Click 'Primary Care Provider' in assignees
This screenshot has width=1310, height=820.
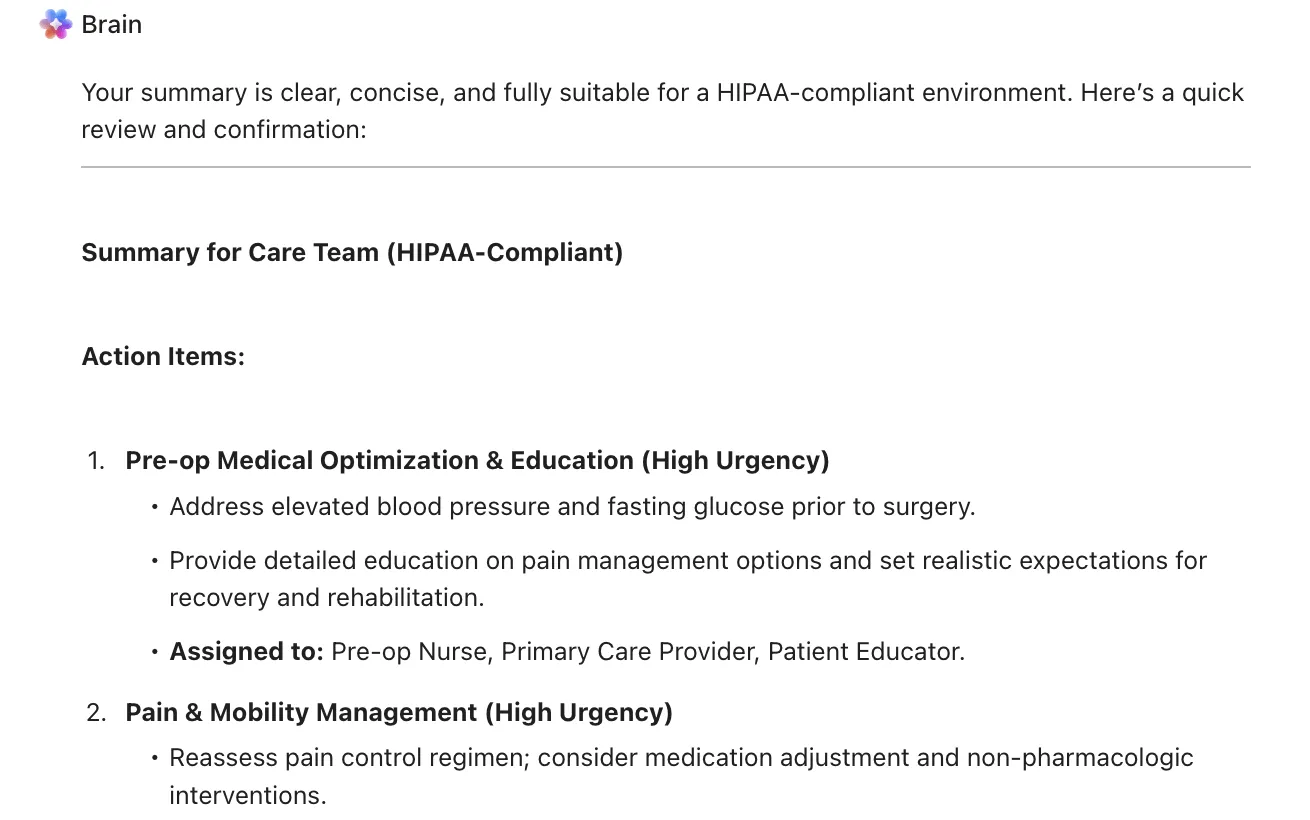(x=628, y=652)
